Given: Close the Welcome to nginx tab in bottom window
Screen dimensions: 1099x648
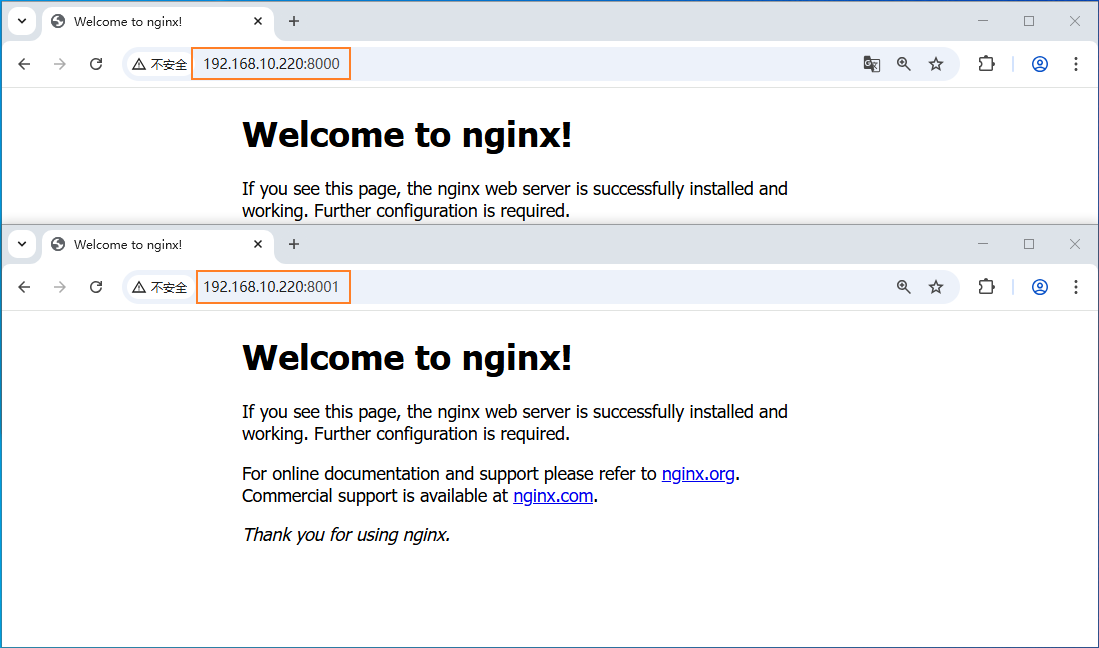Looking at the screenshot, I should click(x=258, y=244).
